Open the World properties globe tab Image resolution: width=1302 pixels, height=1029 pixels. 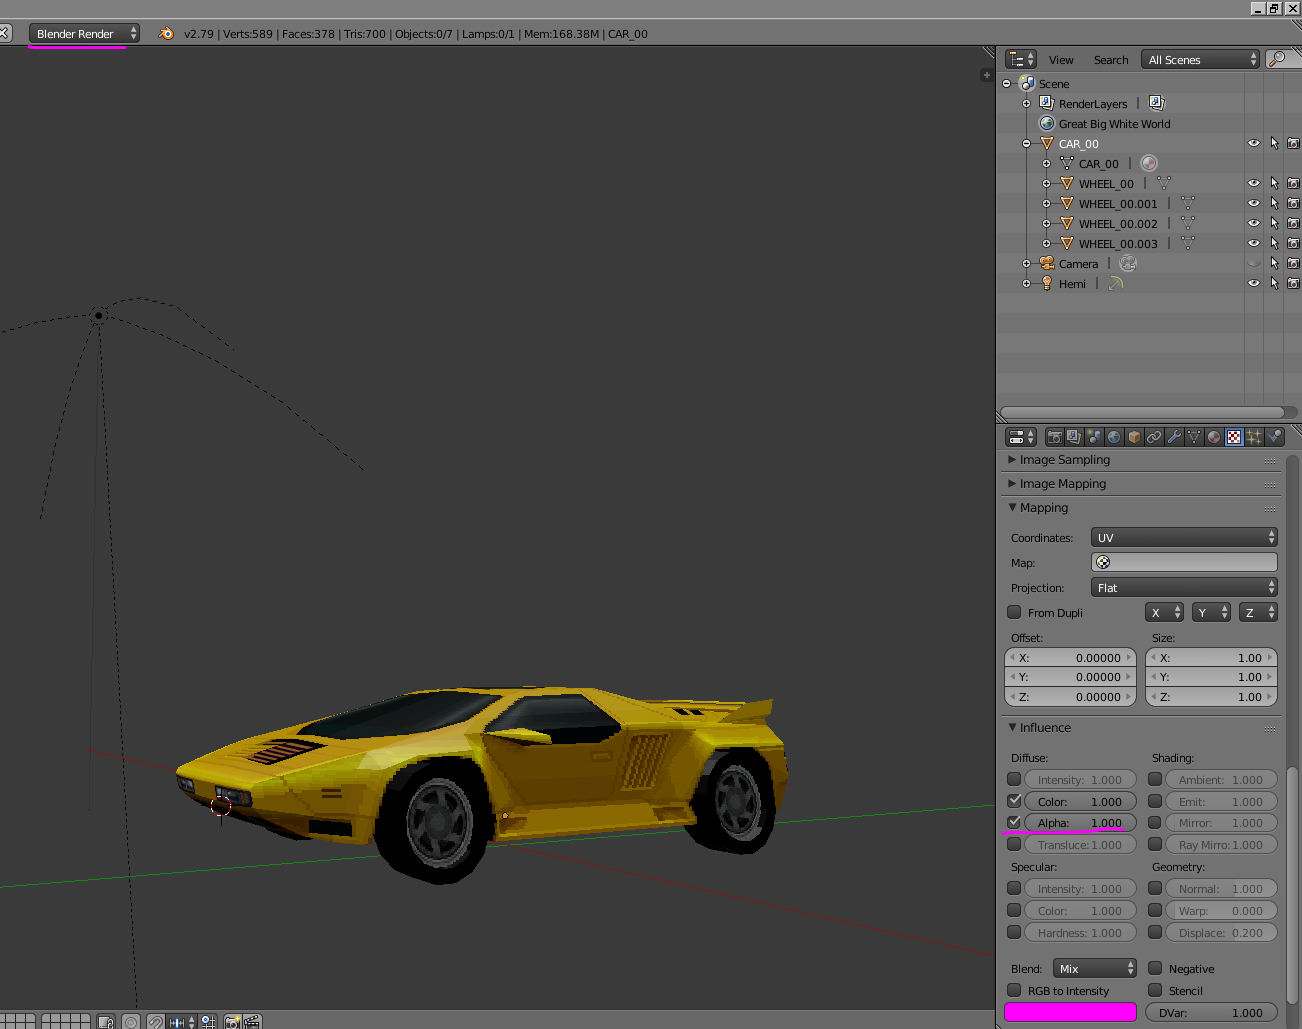click(1114, 437)
